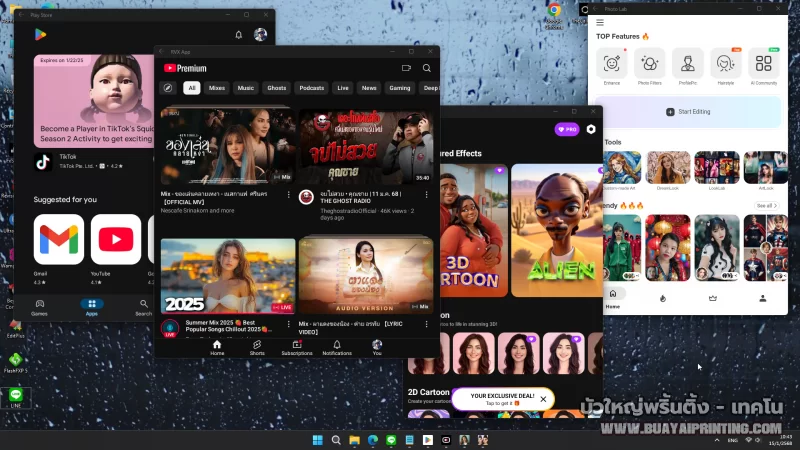
Task: Open Shorts in YouTube bottom bar
Action: tap(257, 346)
